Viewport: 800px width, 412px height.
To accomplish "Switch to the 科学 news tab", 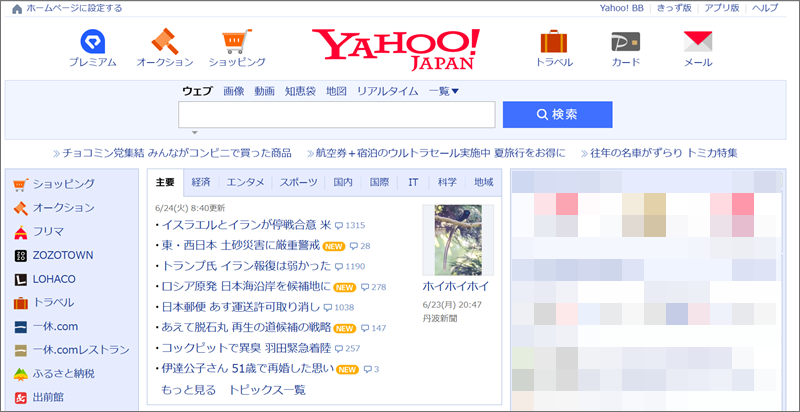I will pos(447,182).
